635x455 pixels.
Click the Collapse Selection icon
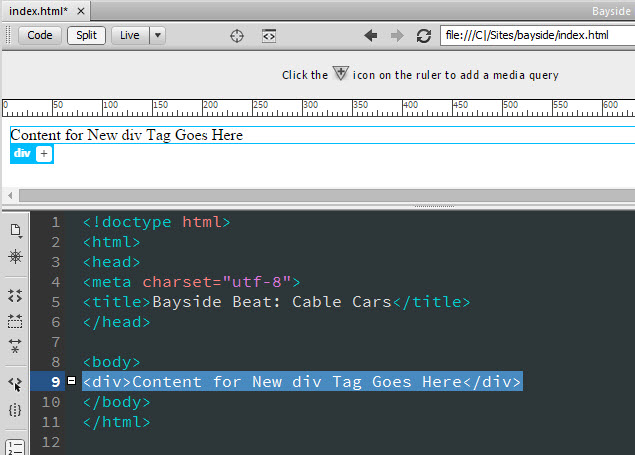pos(15,321)
